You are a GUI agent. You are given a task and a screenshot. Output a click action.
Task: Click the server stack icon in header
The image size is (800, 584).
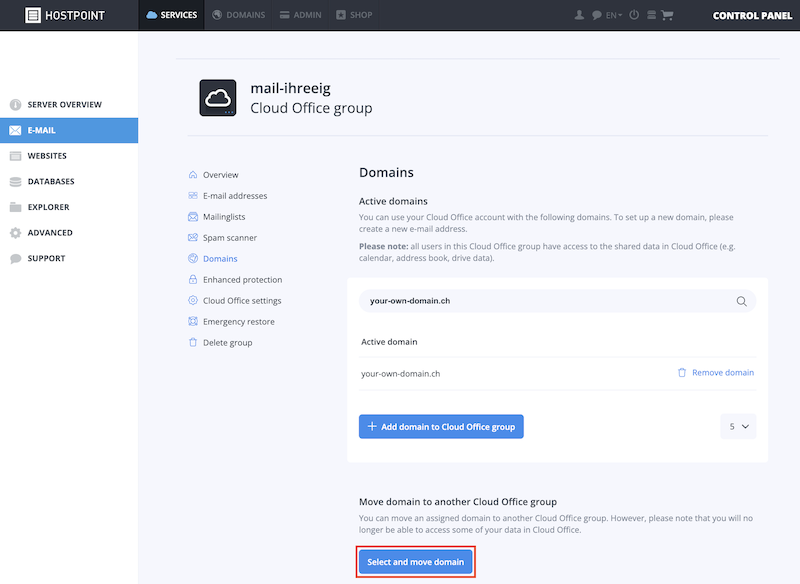[652, 15]
